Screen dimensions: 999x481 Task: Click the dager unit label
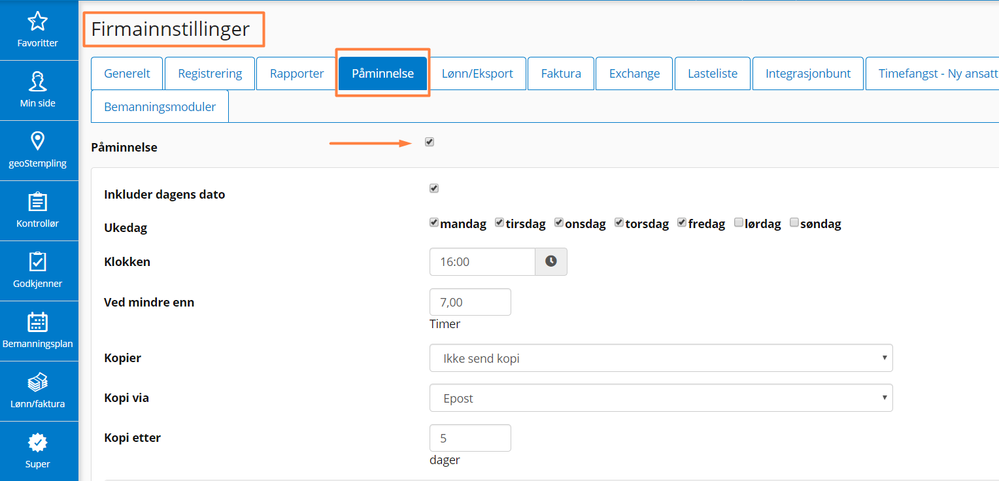click(445, 460)
